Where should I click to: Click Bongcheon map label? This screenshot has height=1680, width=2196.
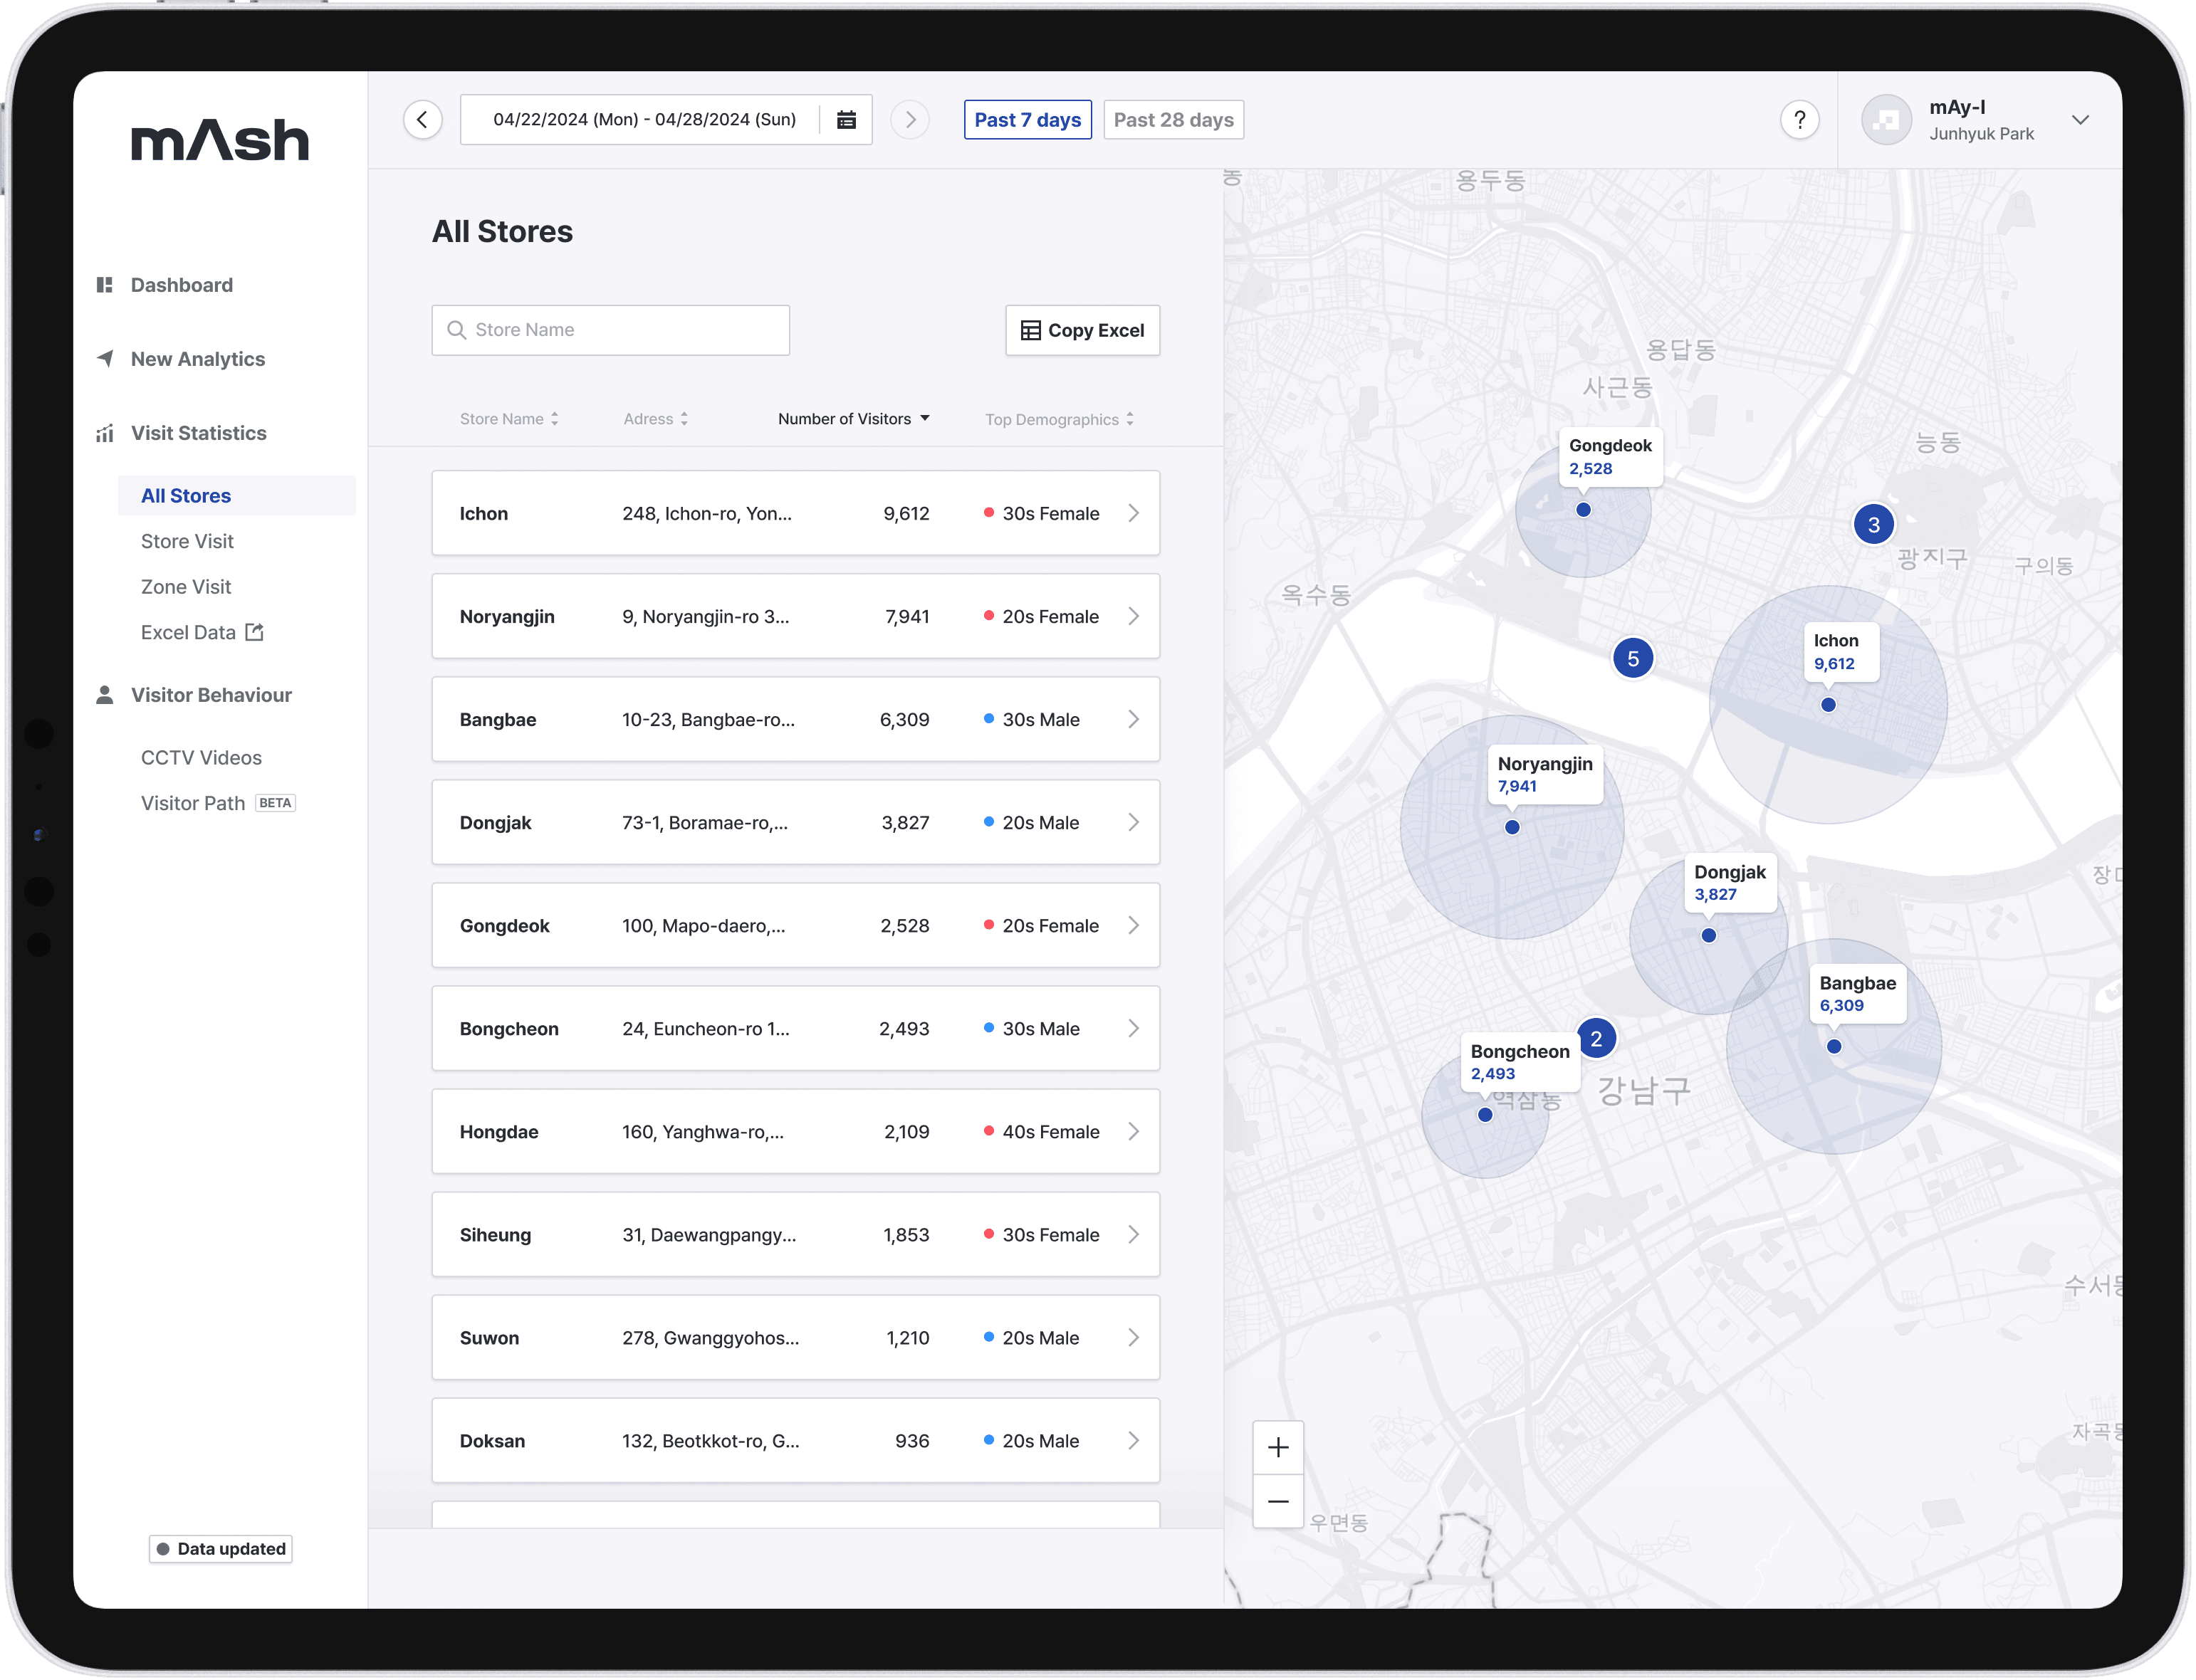(1521, 1062)
